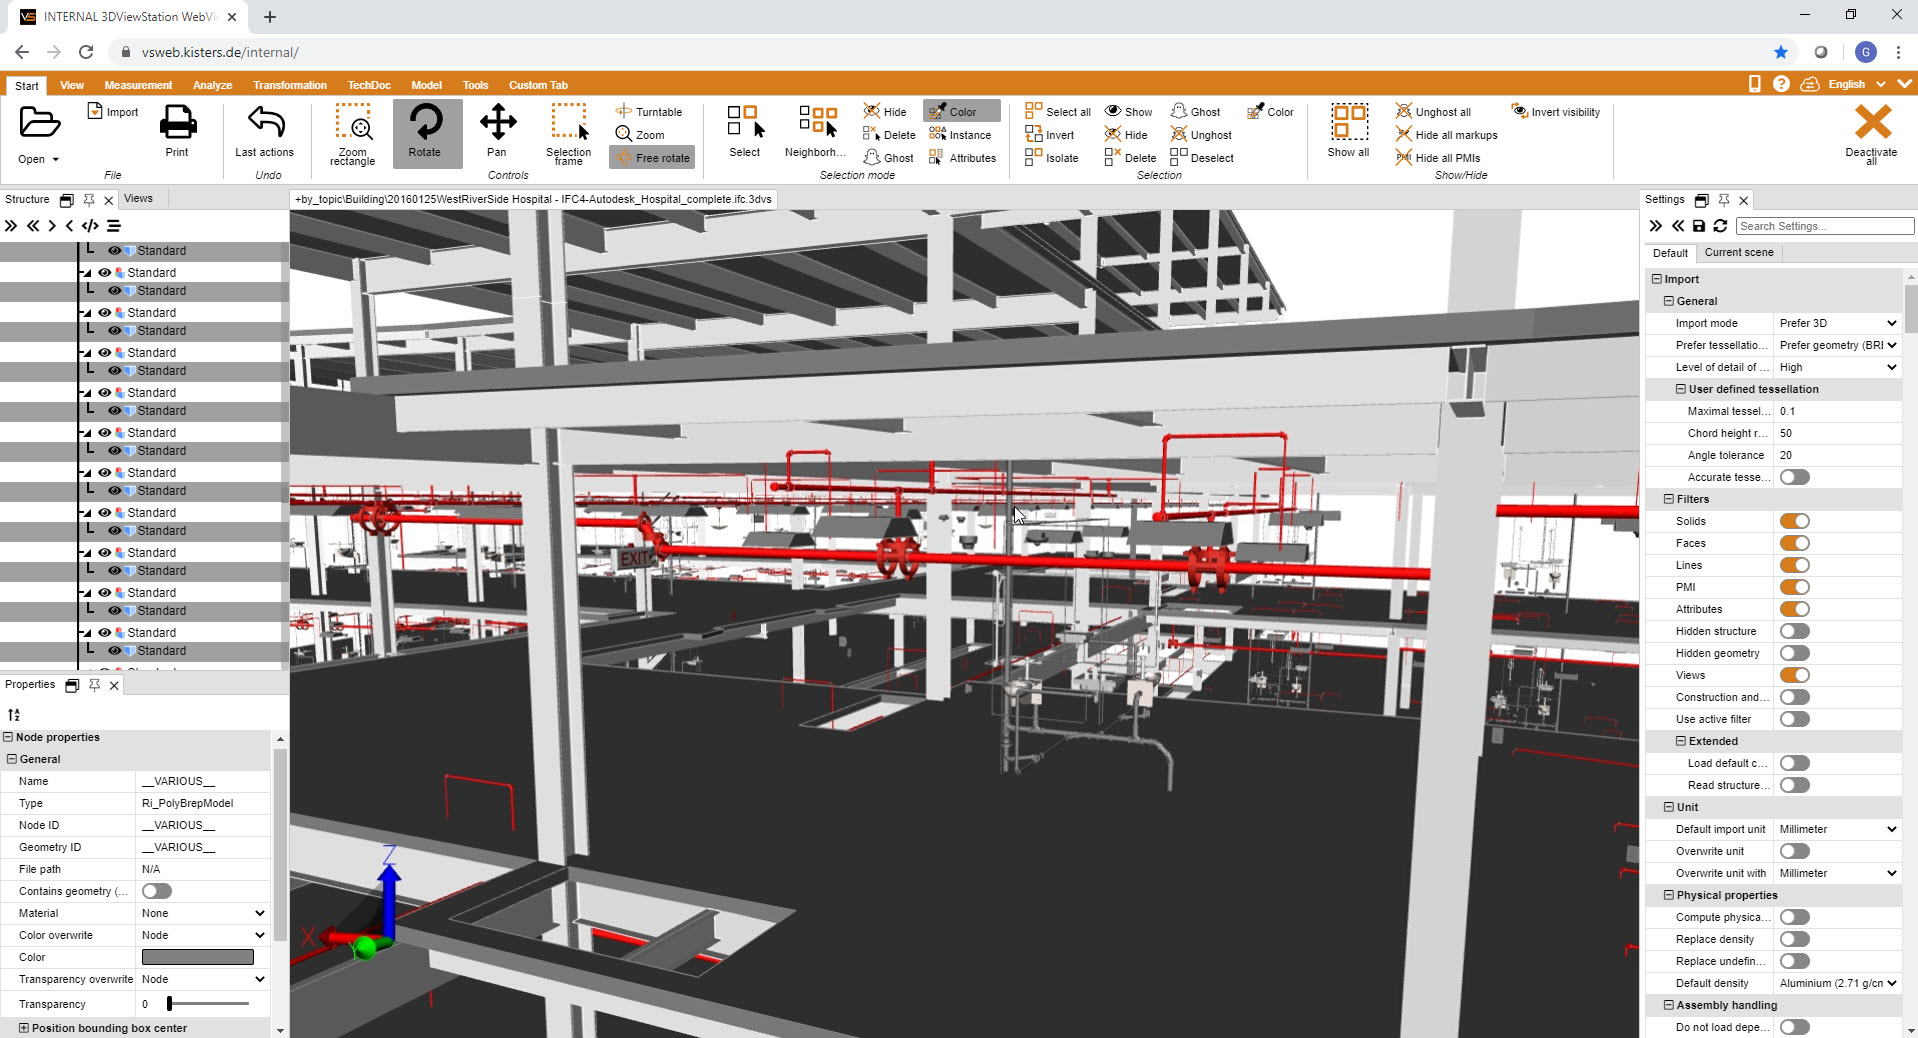Enable Hidden geometry filter
Viewport: 1918px width, 1038px height.
point(1795,653)
